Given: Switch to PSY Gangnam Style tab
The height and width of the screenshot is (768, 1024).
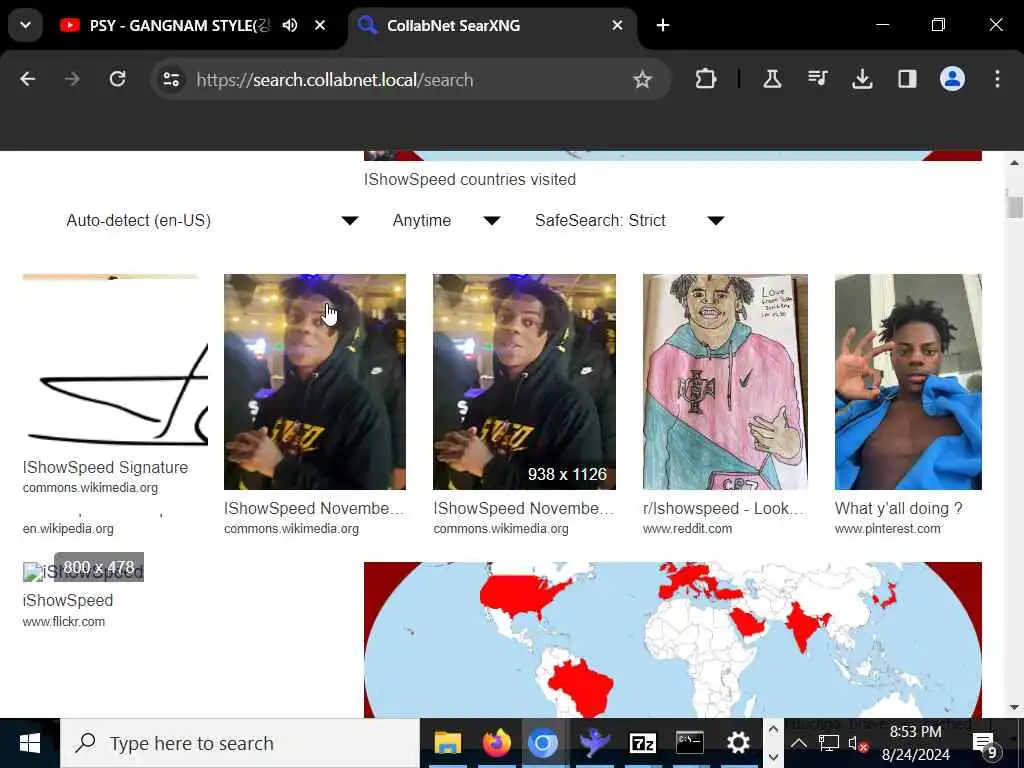Looking at the screenshot, I should click(180, 25).
